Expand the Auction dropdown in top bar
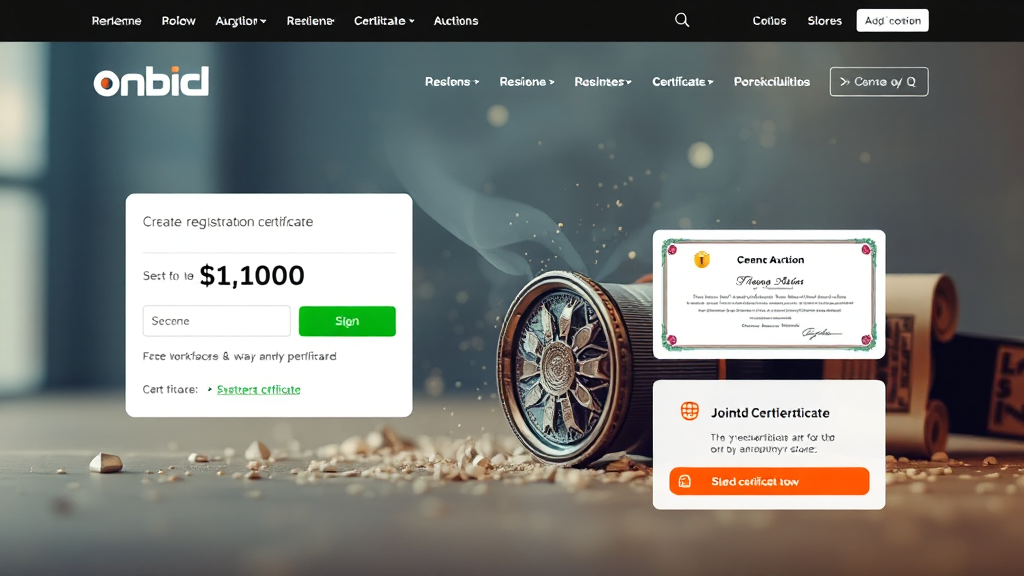The image size is (1024, 576). [x=240, y=21]
